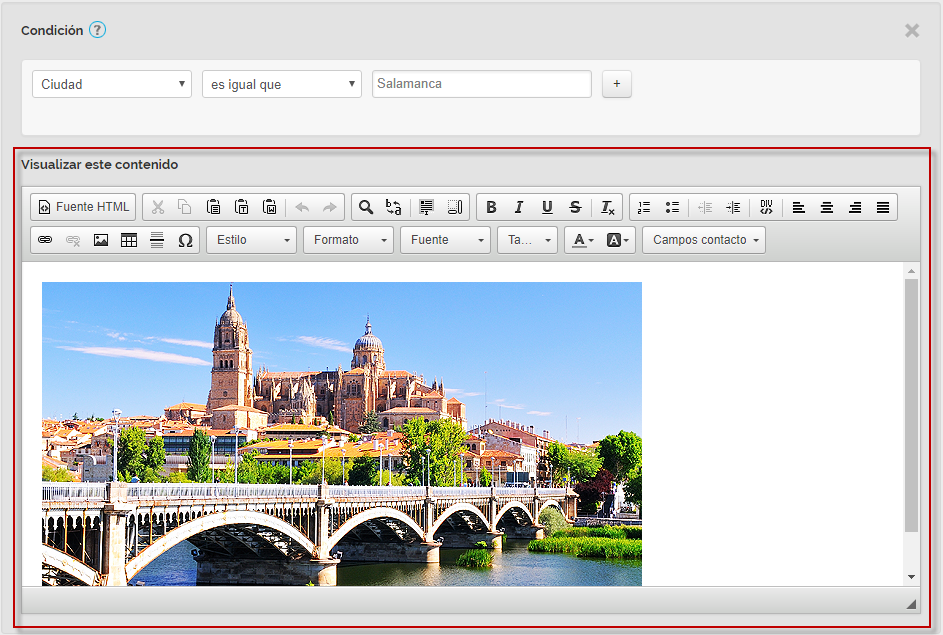Create a DIV container

pos(766,207)
